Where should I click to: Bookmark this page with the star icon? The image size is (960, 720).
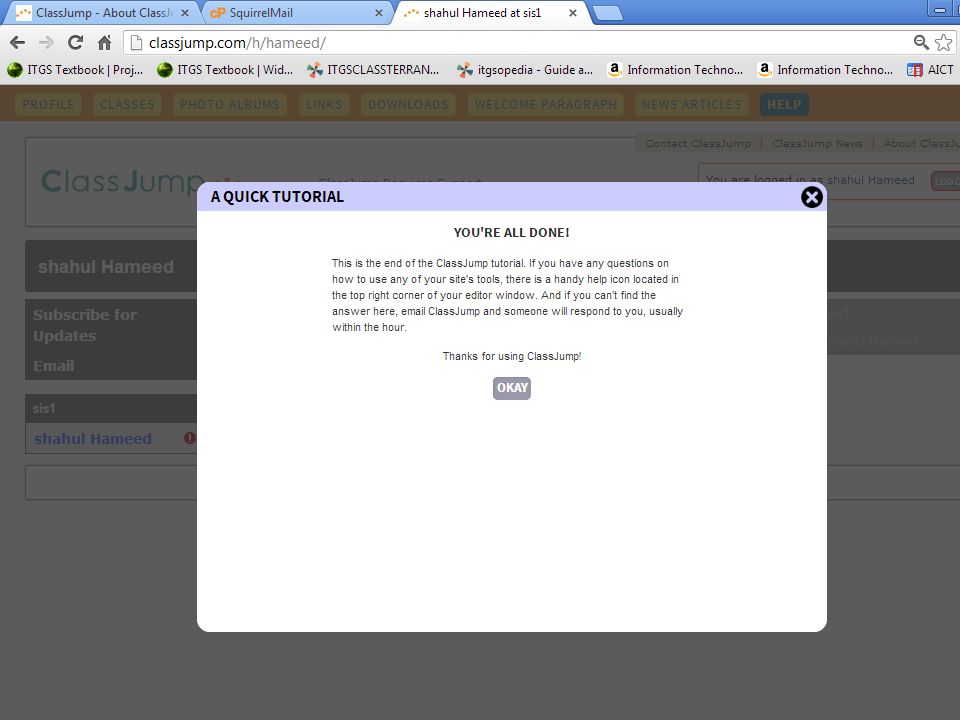[x=943, y=42]
